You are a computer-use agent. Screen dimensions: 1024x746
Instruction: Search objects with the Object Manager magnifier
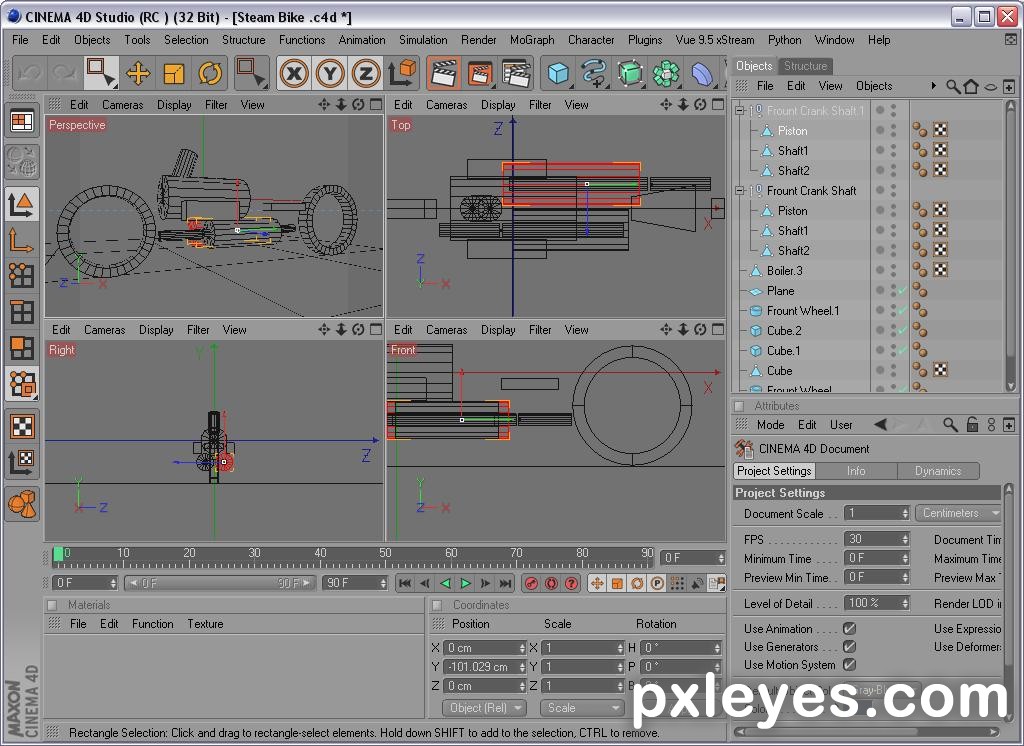click(953, 86)
